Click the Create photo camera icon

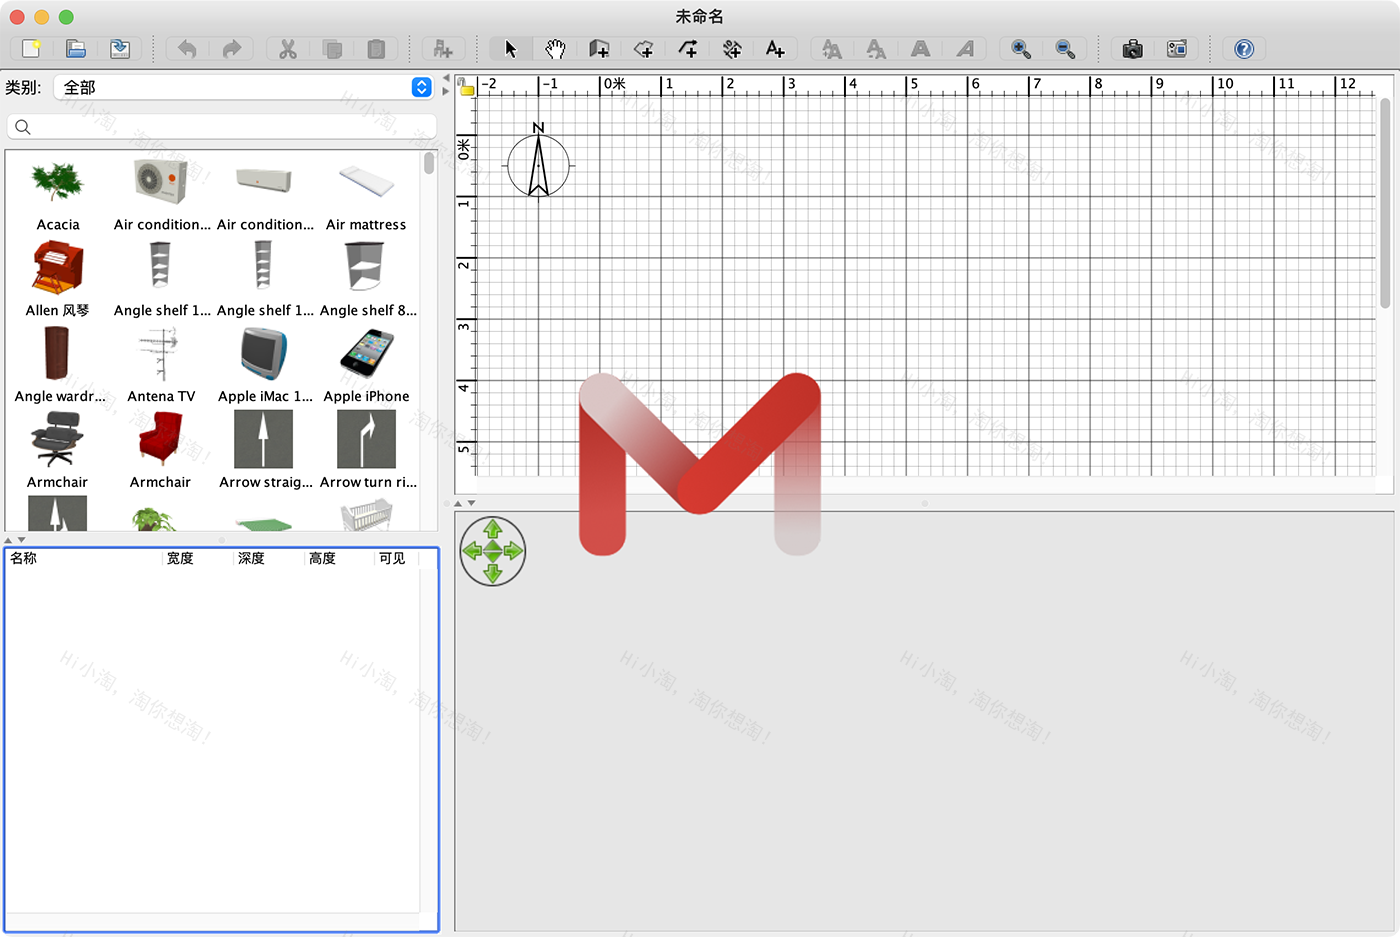(x=1133, y=49)
